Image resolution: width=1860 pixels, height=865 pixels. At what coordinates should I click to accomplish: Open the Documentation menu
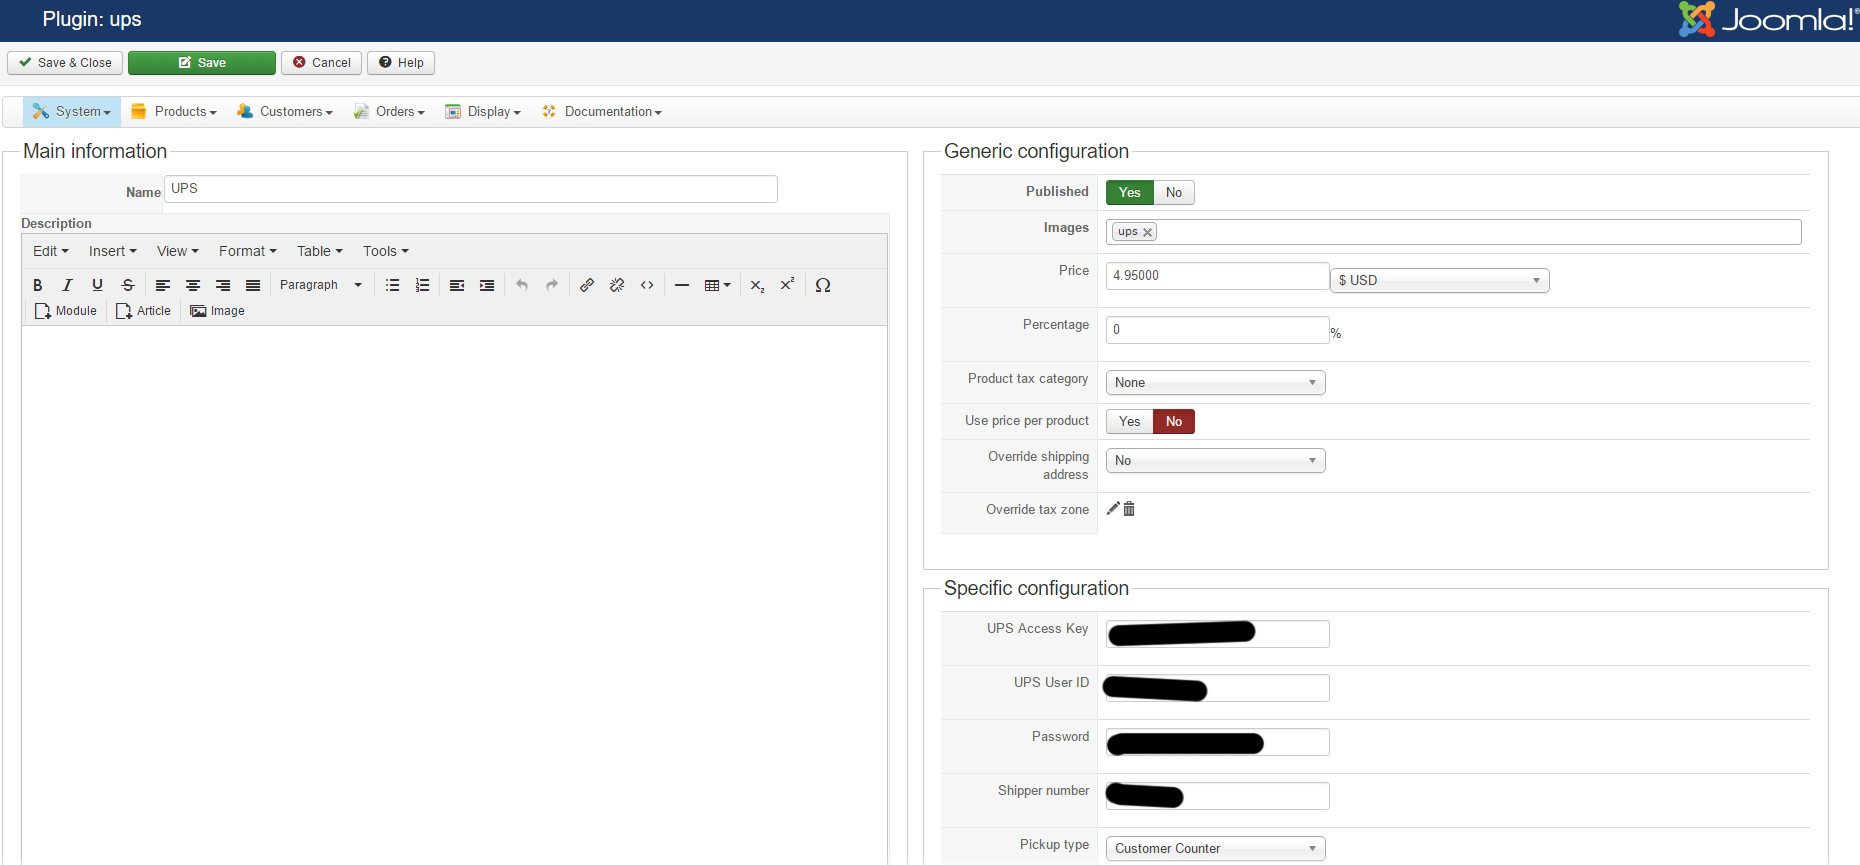(x=601, y=111)
